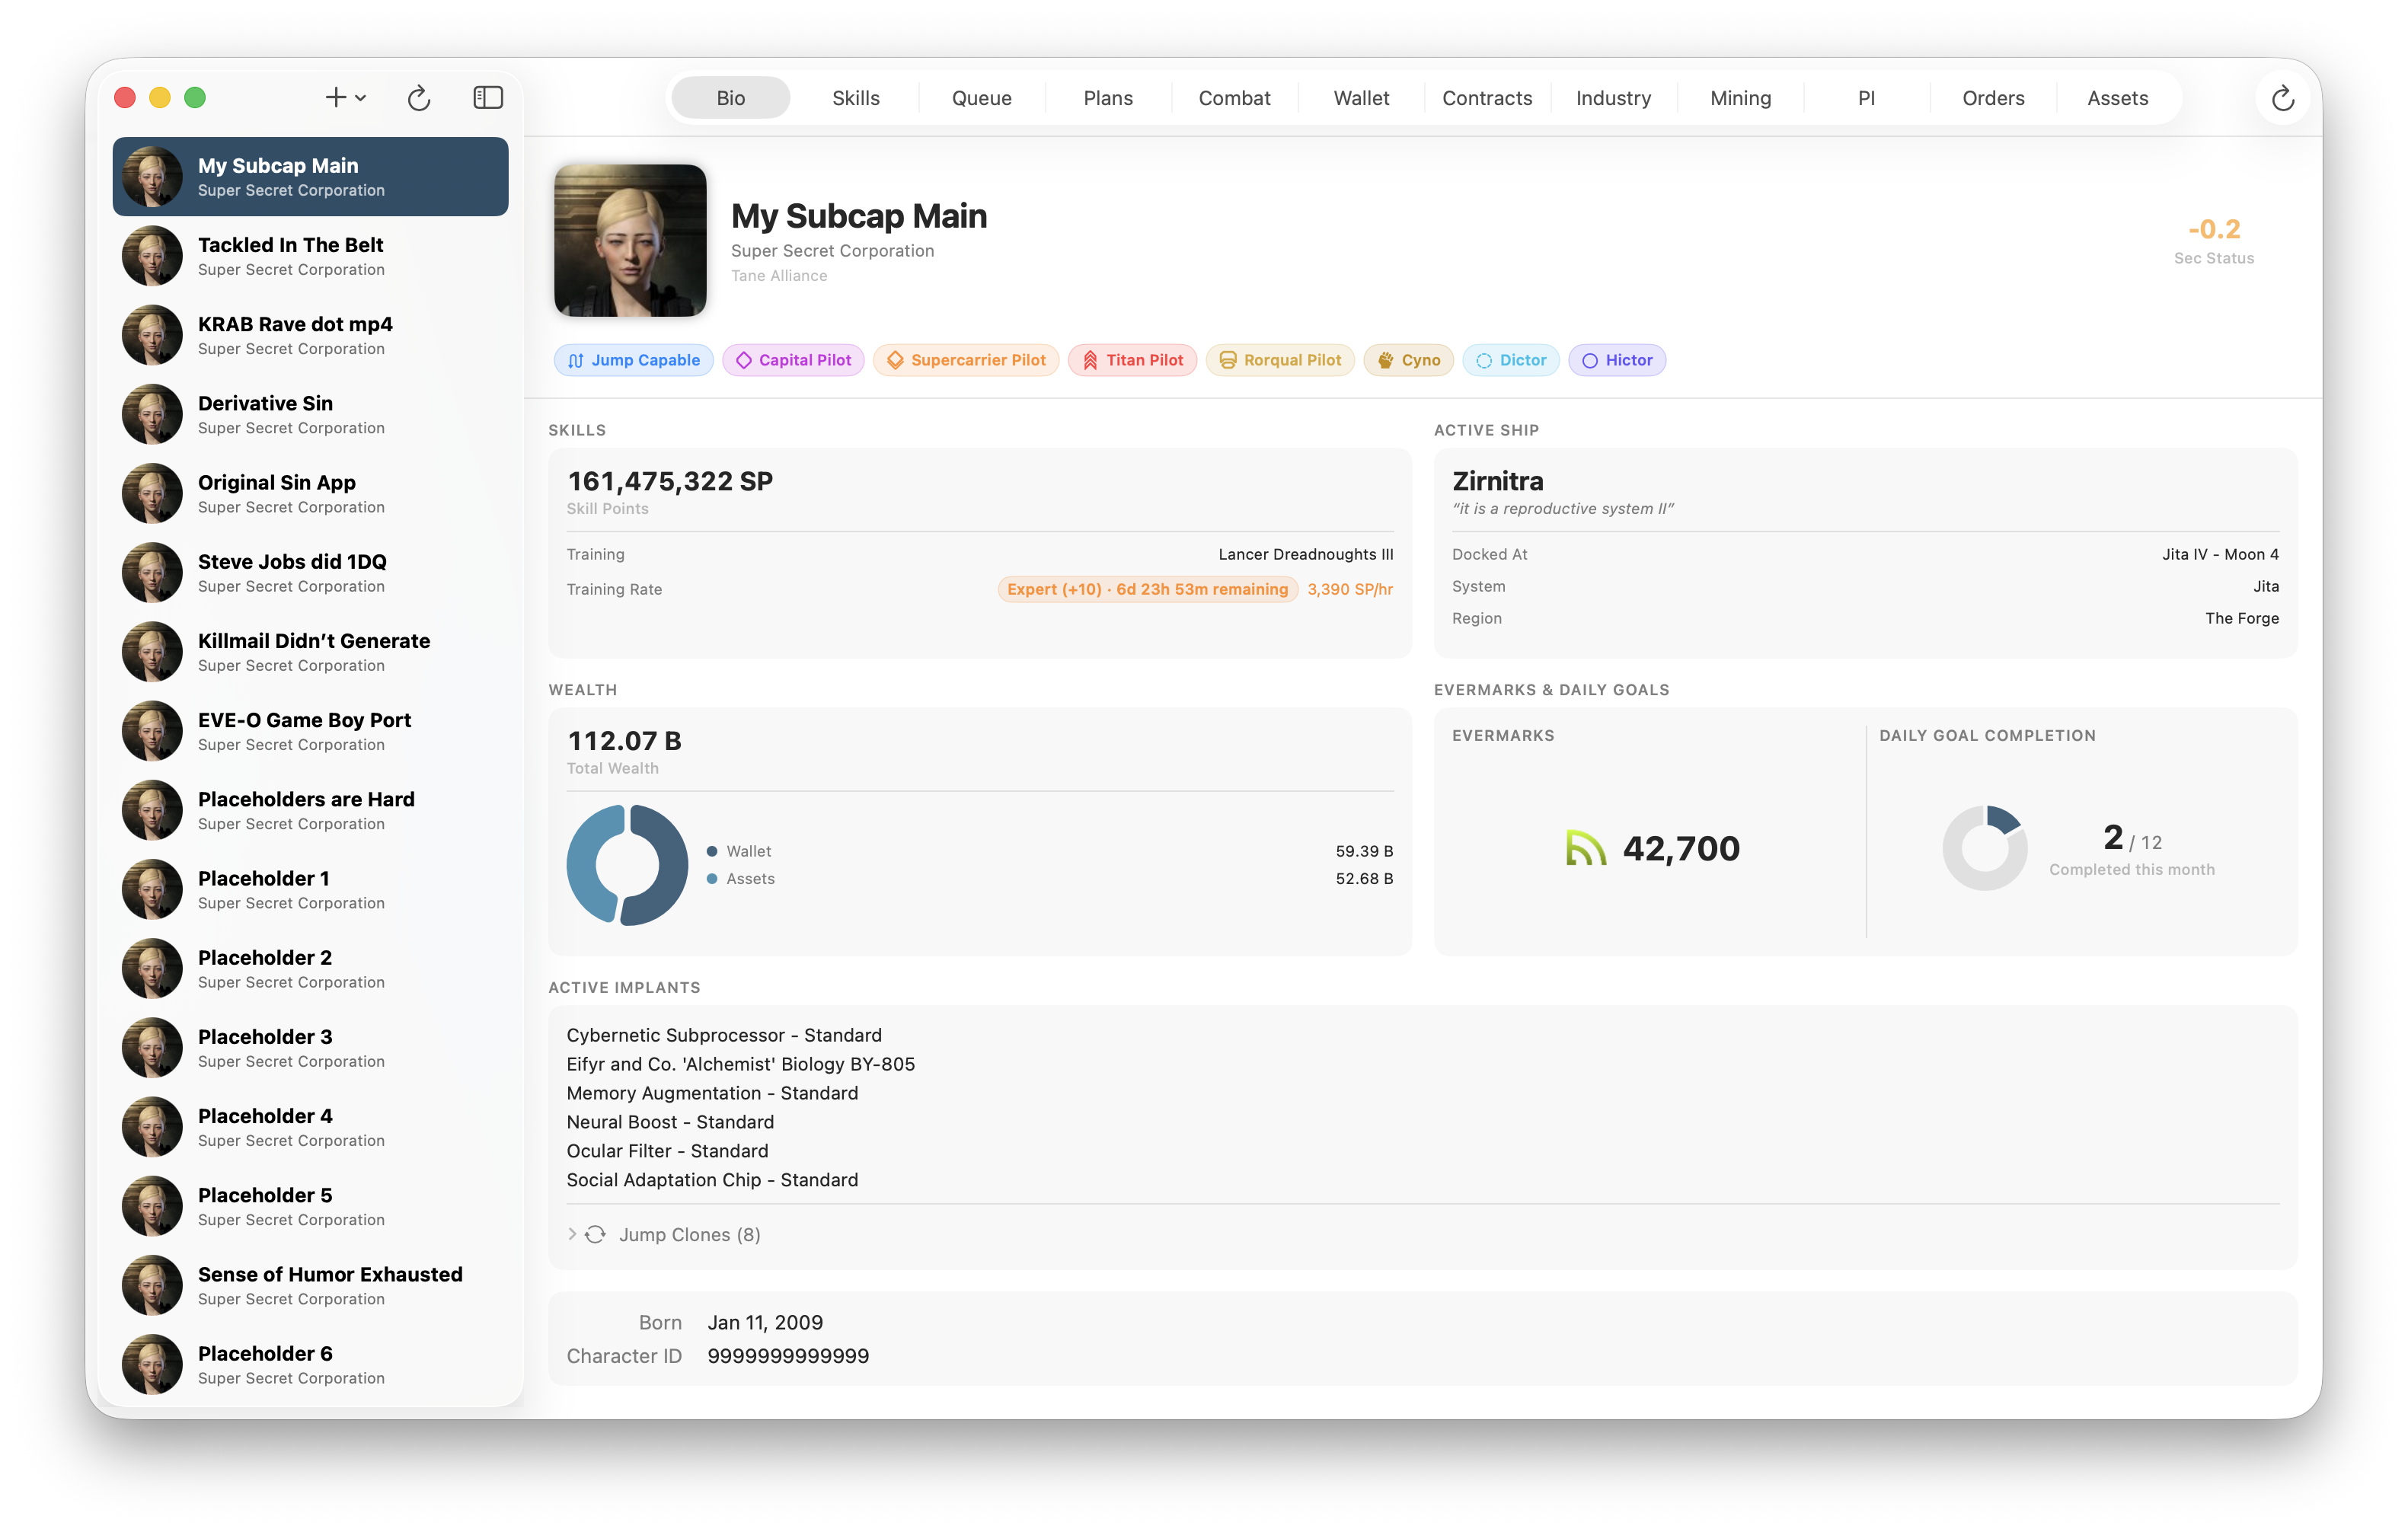Image resolution: width=2408 pixels, height=1532 pixels.
Task: Click the jump clones cycle icon
Action: click(595, 1234)
